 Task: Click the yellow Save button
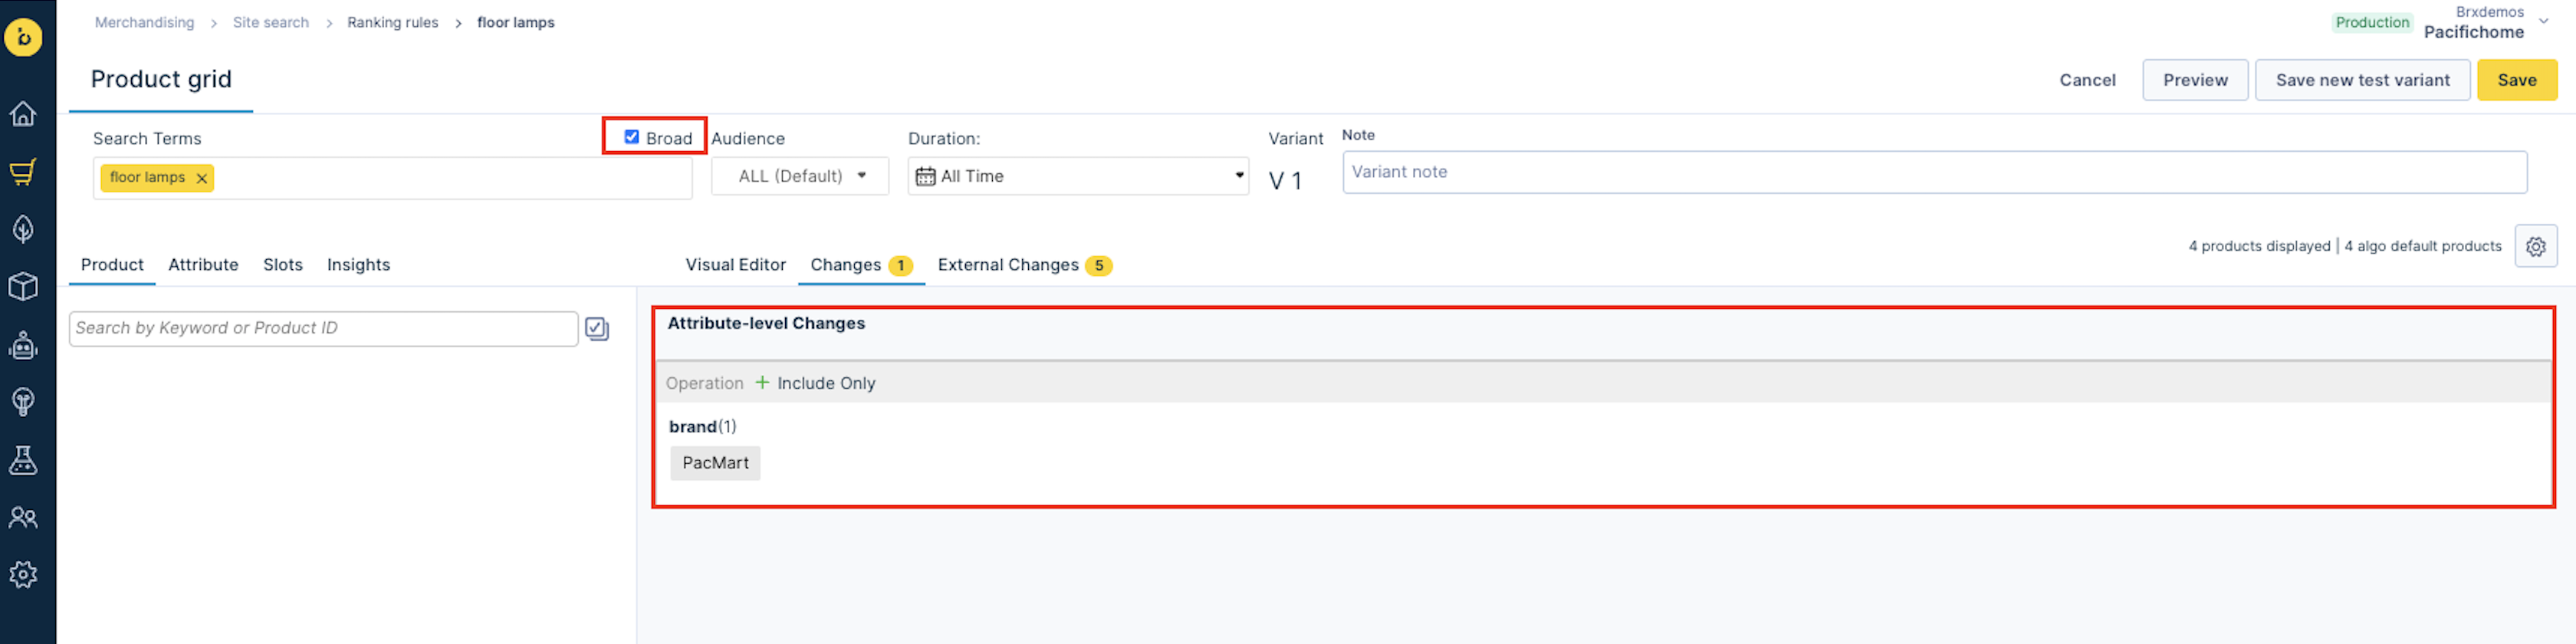point(2516,80)
